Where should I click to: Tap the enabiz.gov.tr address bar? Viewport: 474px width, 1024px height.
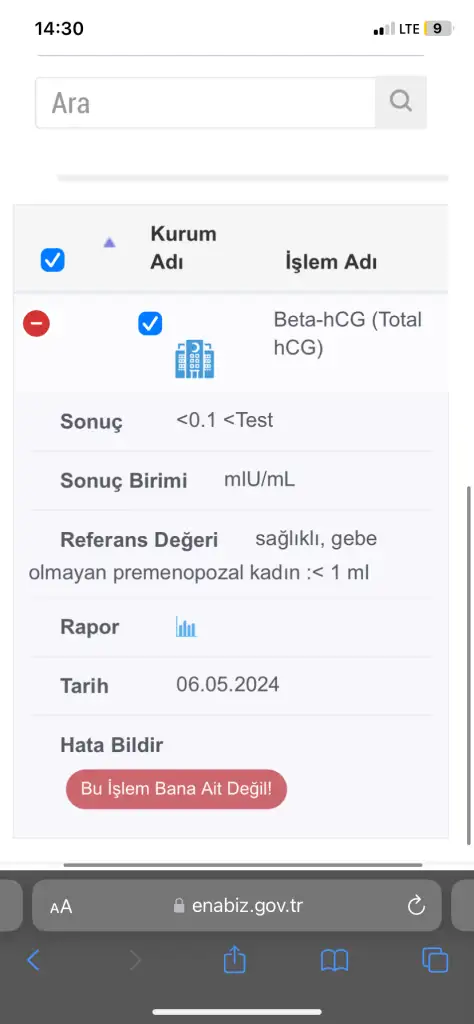point(237,906)
